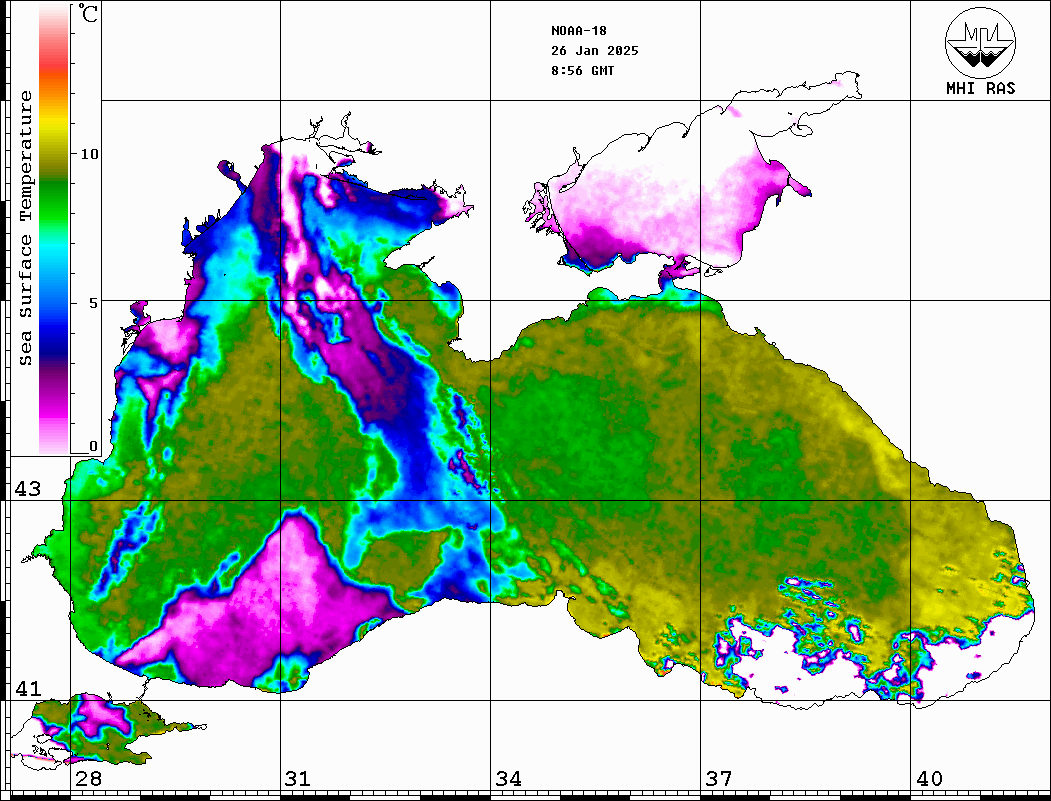Click the time '8:56 GMT'
The image size is (1051, 801).
(582, 71)
